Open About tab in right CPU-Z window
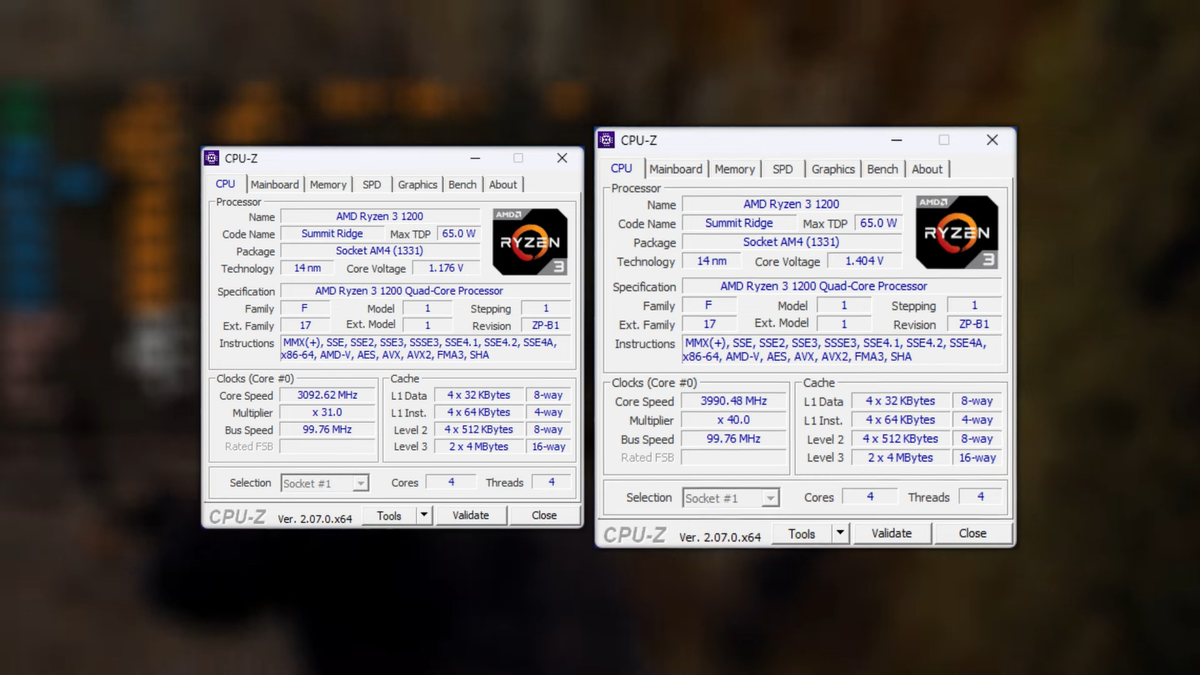This screenshot has width=1200, height=675. 927,169
